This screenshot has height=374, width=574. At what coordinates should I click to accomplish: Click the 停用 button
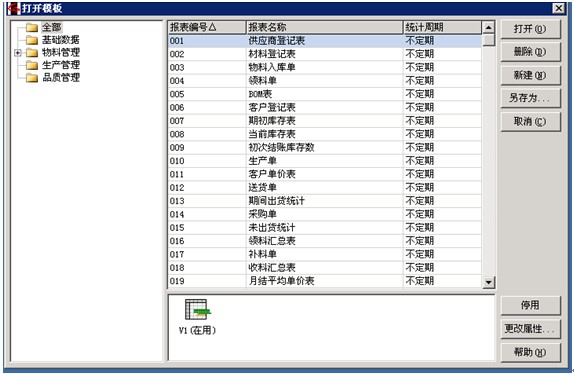point(530,305)
